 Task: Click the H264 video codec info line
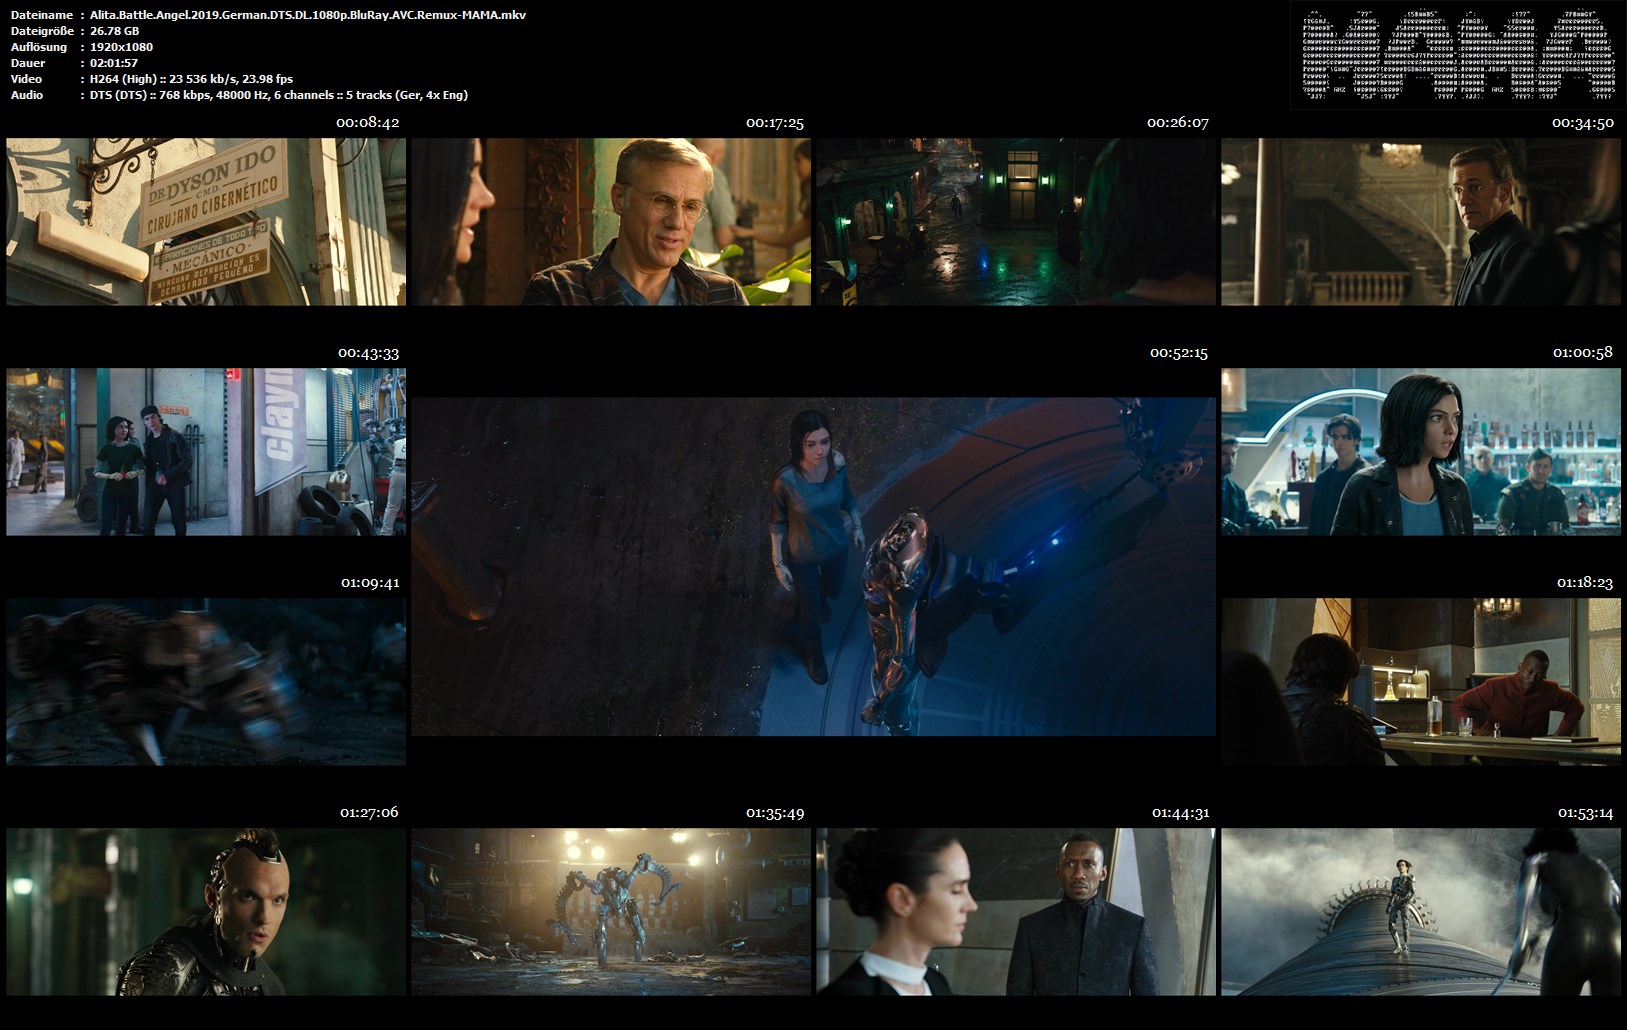(192, 79)
